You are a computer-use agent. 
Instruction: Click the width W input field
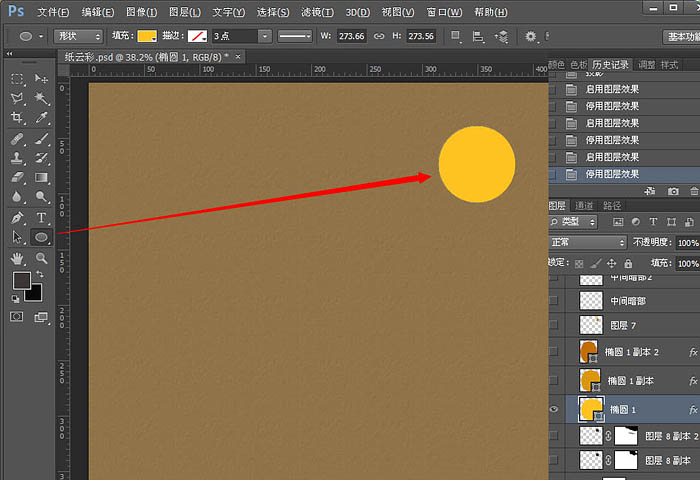click(x=351, y=36)
